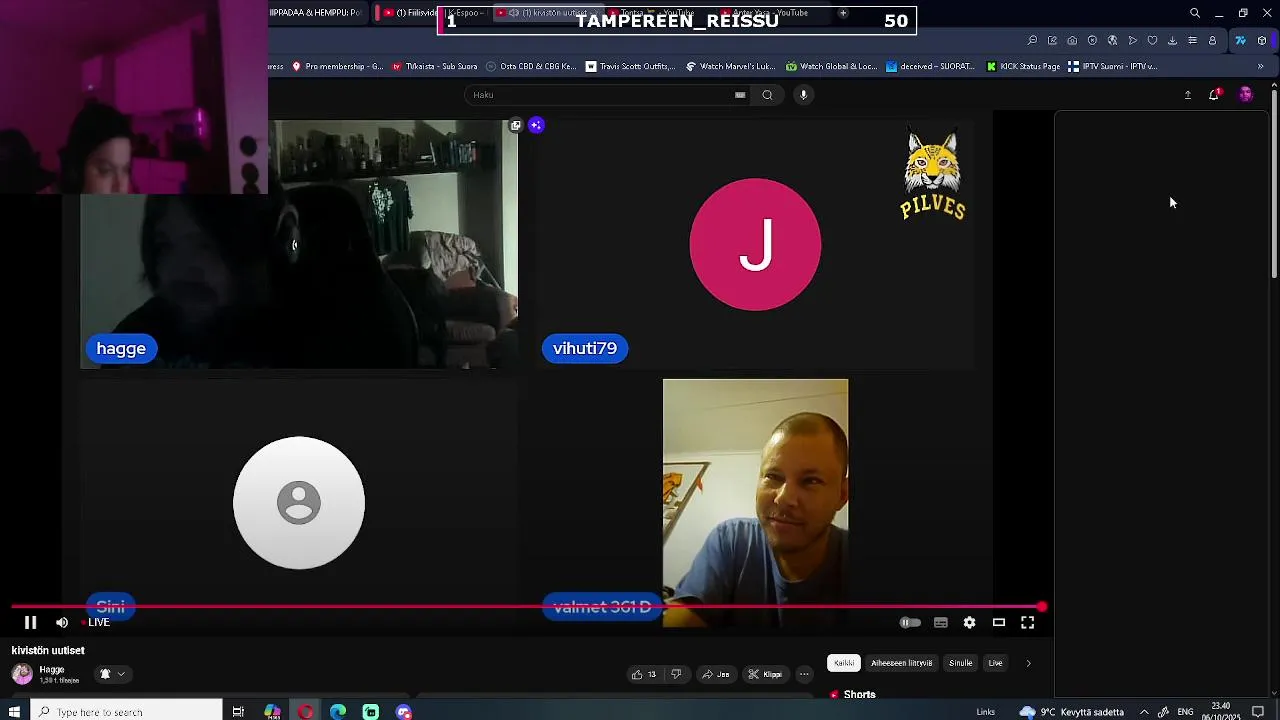Click the search magnifier button
Screen dimensions: 1280x720
pyautogui.click(x=767, y=95)
